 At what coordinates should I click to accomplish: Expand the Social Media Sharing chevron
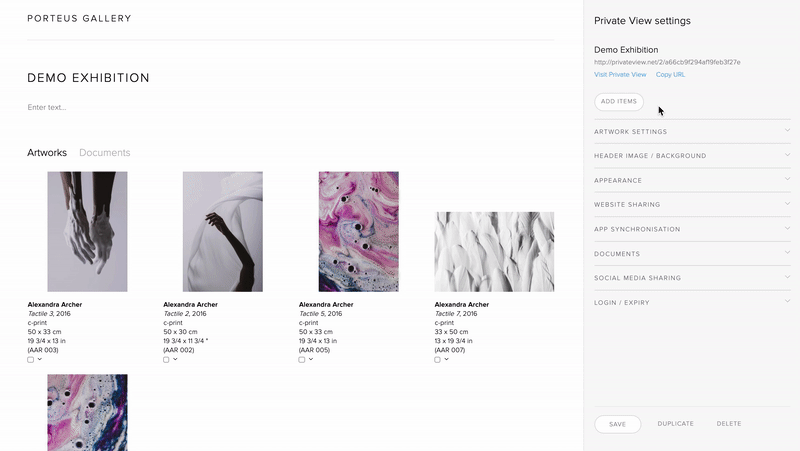tap(787, 277)
